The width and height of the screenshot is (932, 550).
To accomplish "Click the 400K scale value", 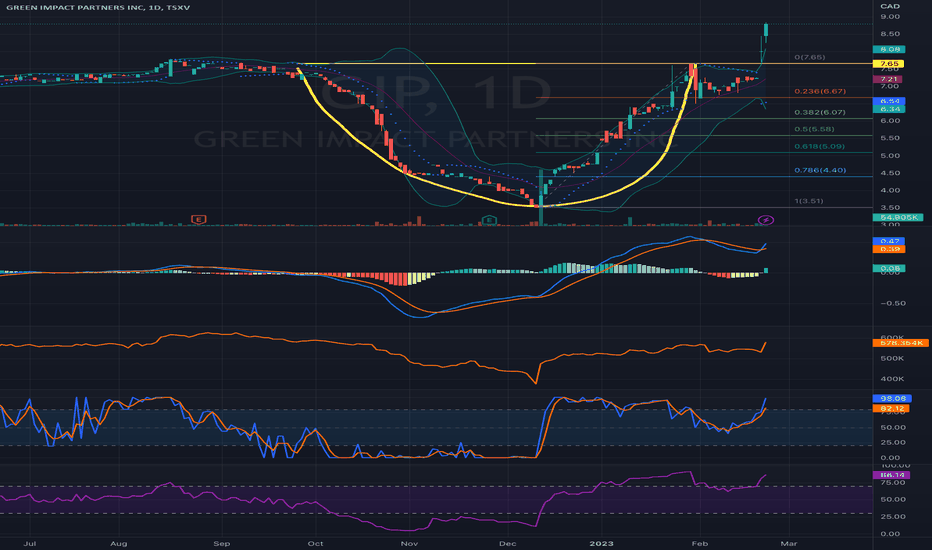I will [892, 379].
